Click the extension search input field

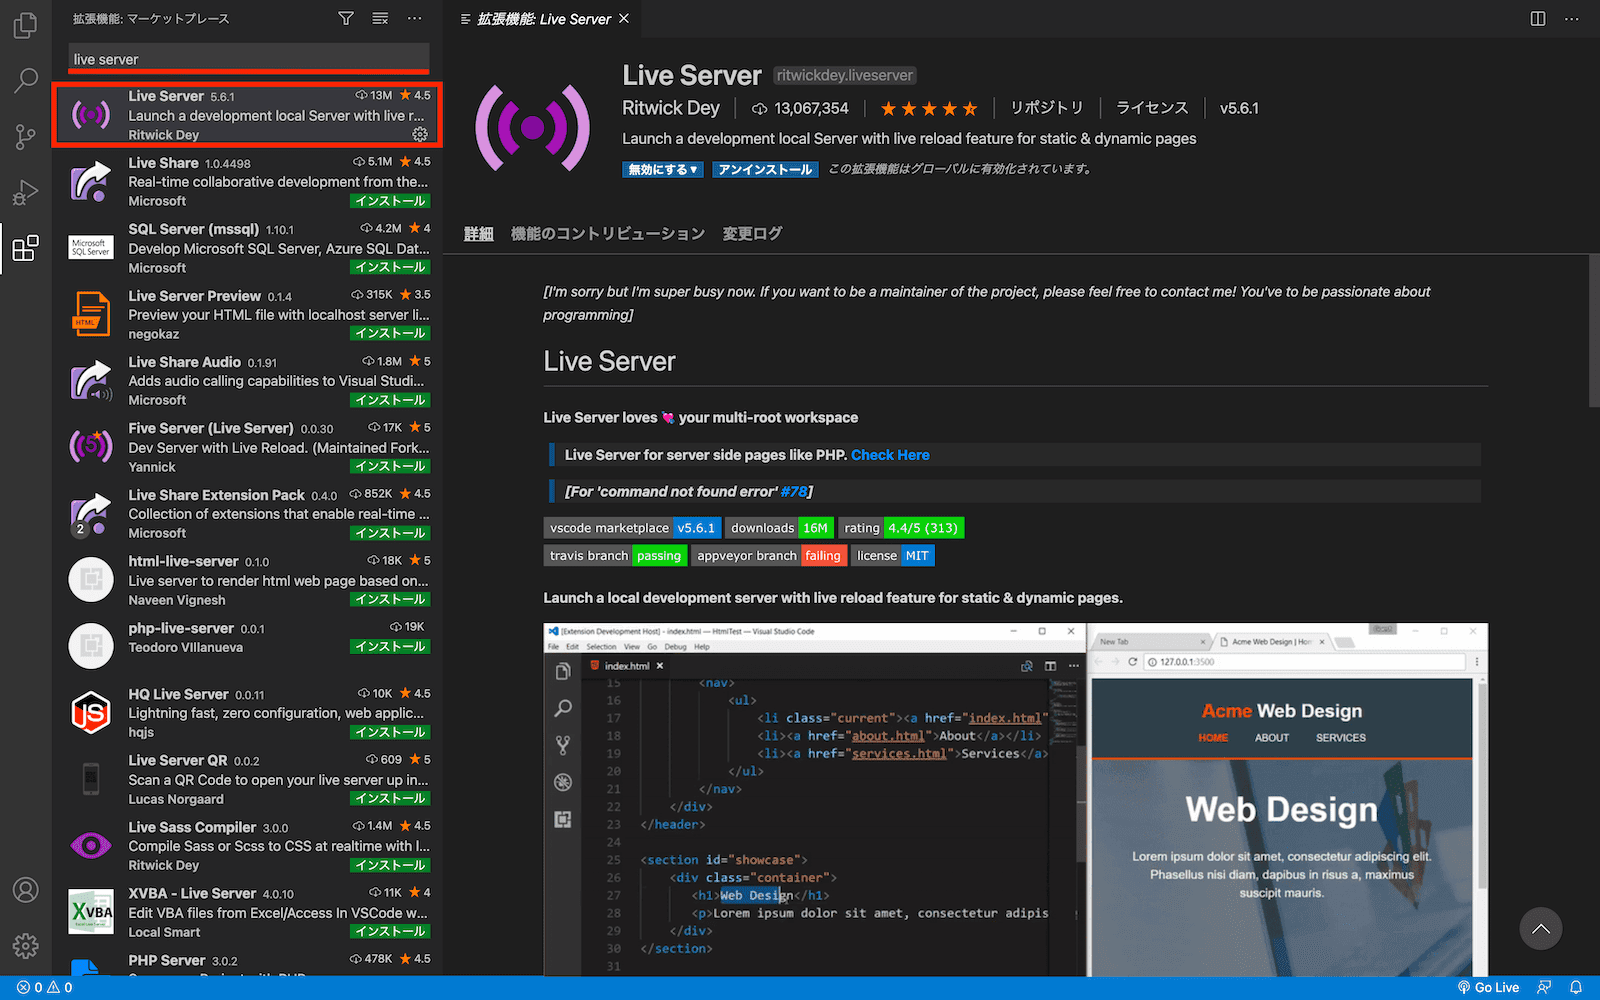pyautogui.click(x=249, y=59)
